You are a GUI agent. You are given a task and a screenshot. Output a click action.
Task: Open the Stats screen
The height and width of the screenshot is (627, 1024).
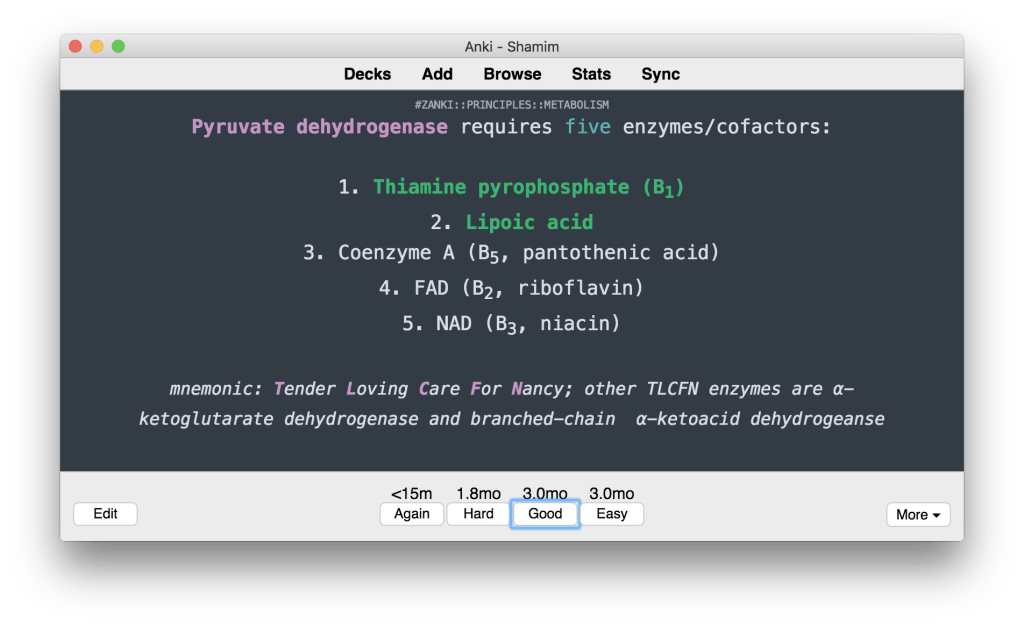point(591,74)
